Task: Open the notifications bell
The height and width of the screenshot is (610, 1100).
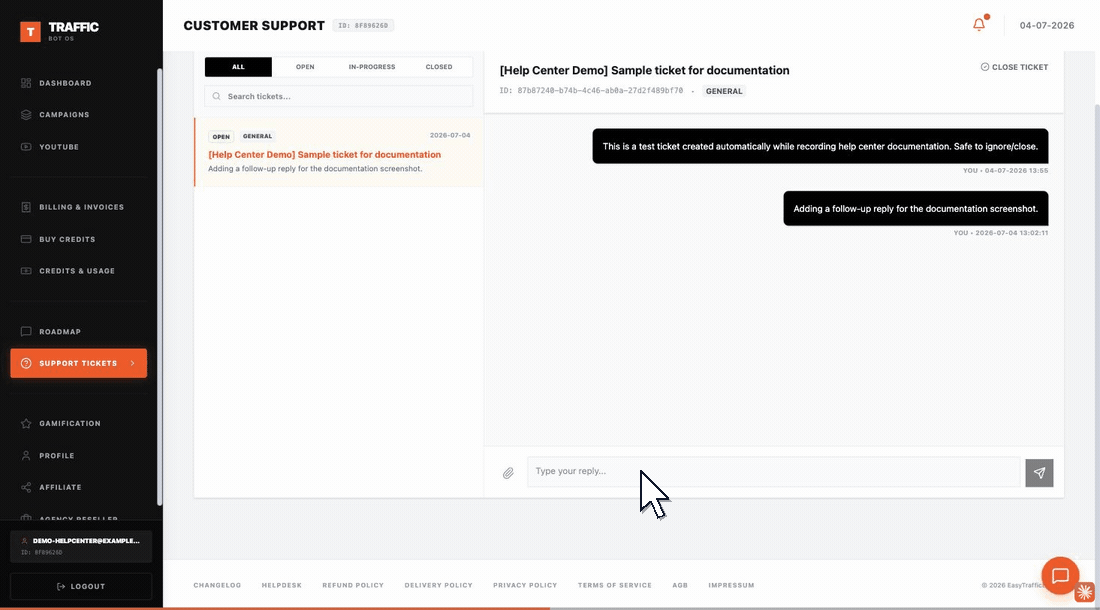Action: tap(979, 25)
